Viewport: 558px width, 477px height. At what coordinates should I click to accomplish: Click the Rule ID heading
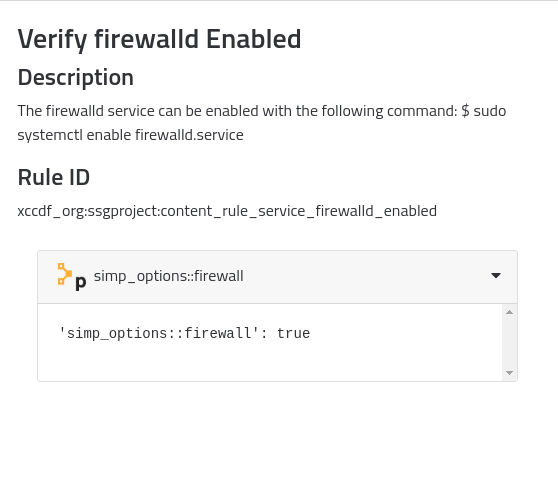pyautogui.click(x=54, y=177)
